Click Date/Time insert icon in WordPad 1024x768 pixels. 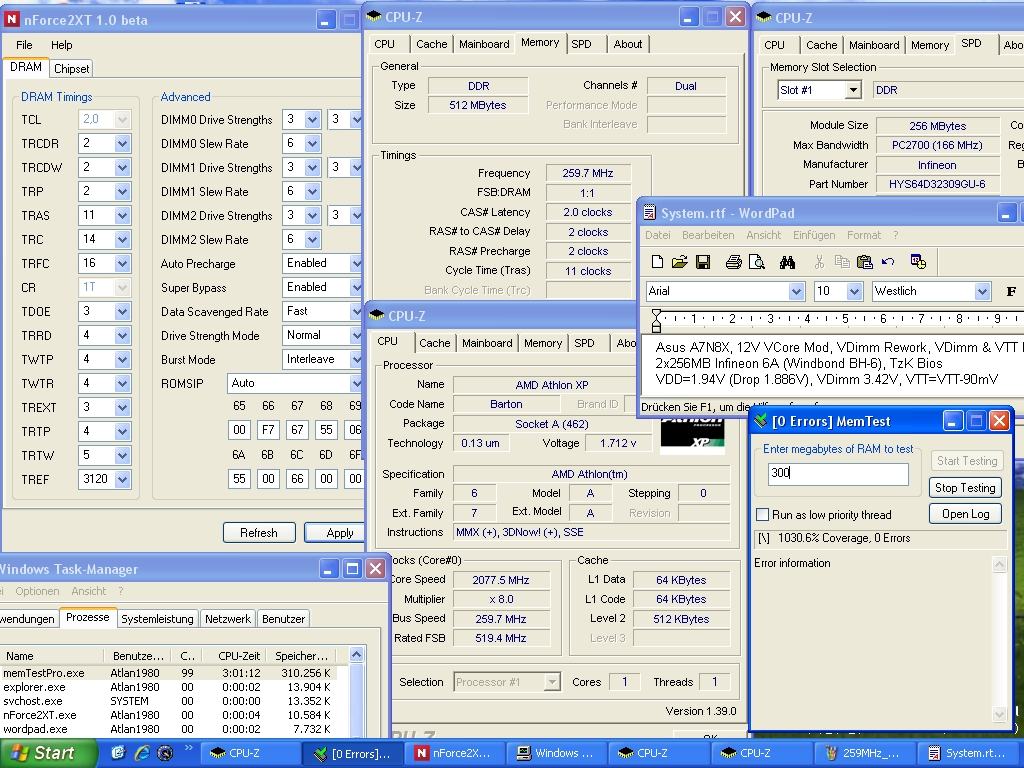coord(918,262)
